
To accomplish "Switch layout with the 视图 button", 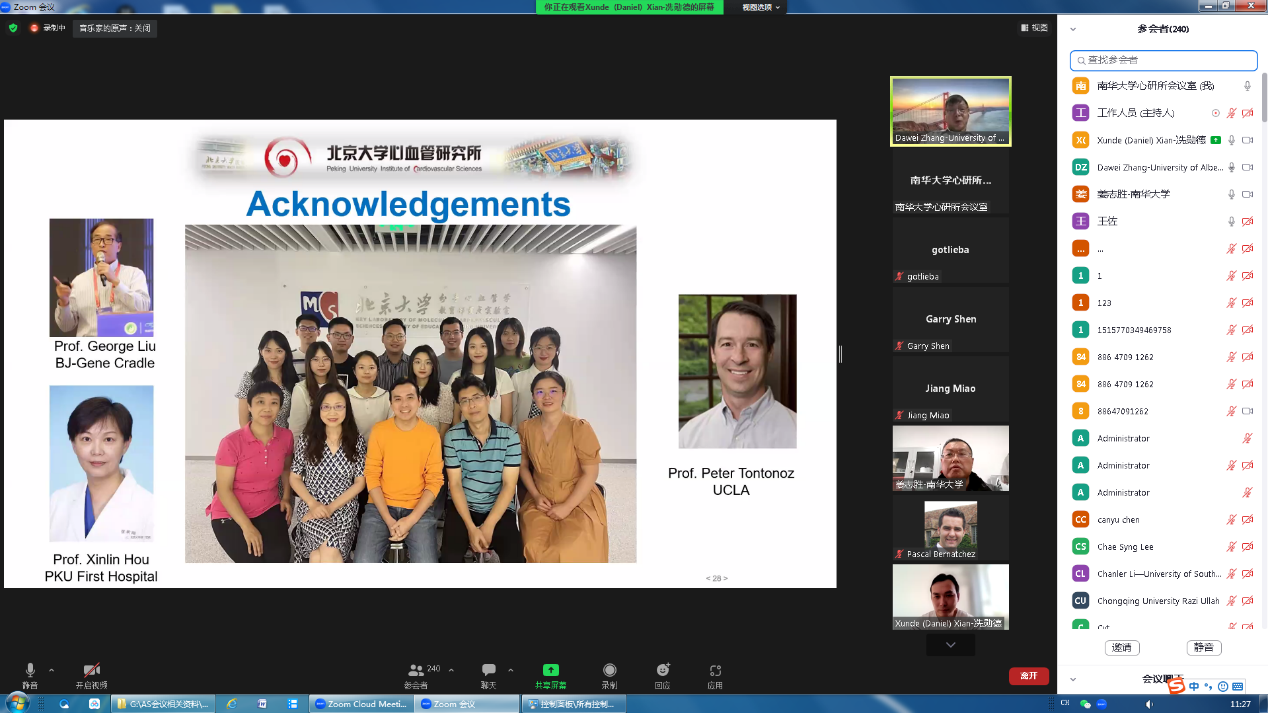I will pyautogui.click(x=1034, y=28).
